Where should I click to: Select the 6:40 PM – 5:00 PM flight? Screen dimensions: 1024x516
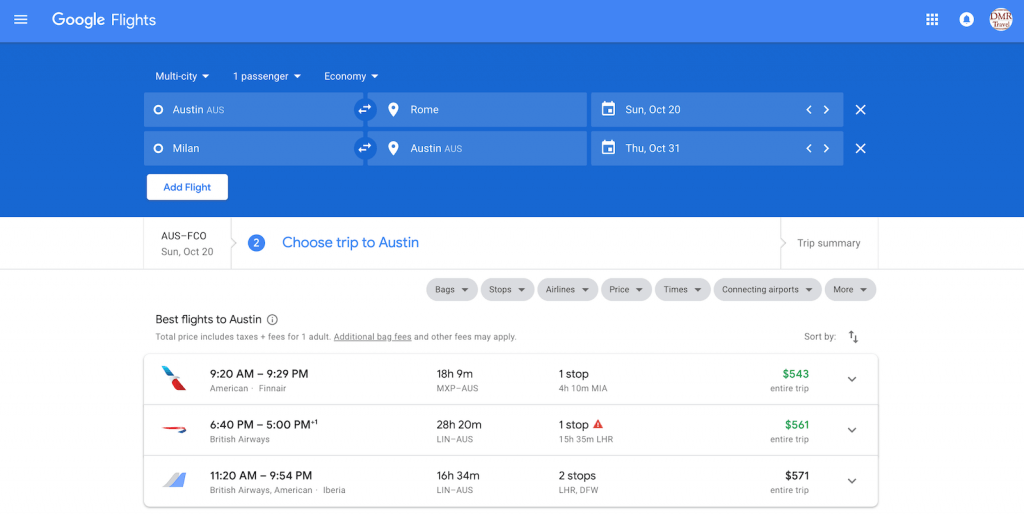click(511, 430)
